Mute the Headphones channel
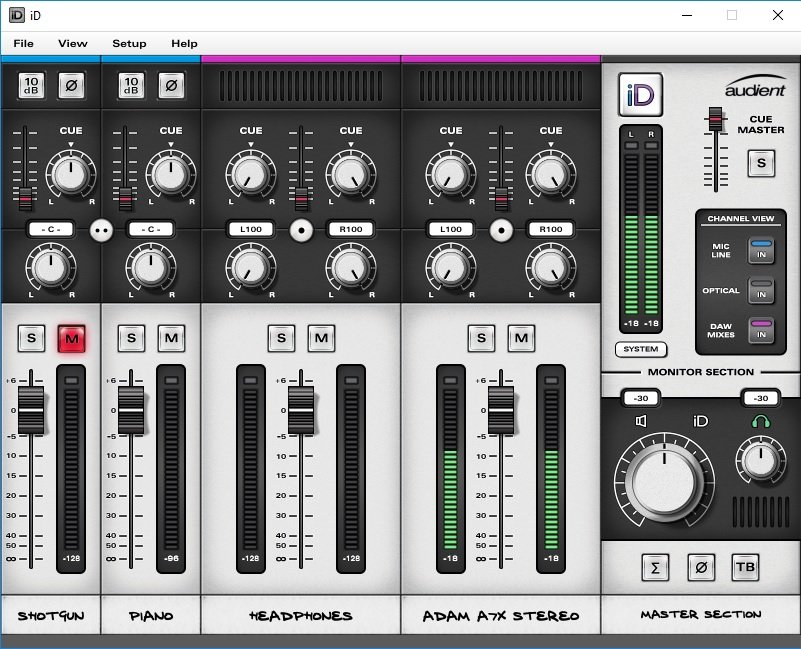This screenshot has height=649, width=801. [321, 338]
